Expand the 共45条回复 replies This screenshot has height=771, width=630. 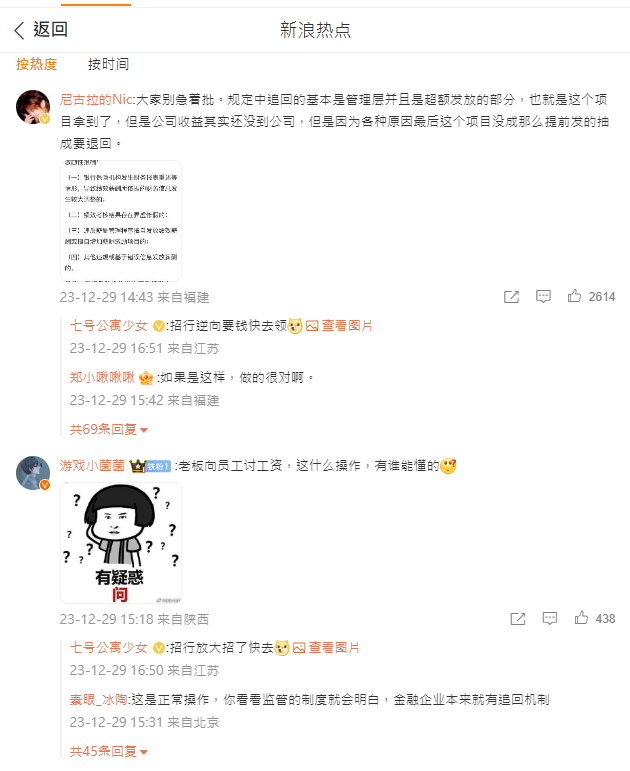(x=109, y=751)
